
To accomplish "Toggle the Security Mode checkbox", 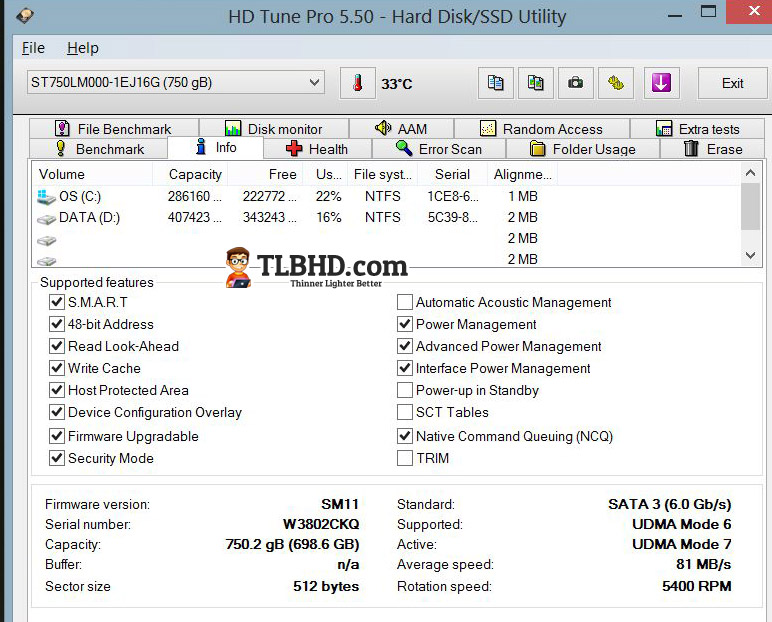I will click(x=57, y=458).
